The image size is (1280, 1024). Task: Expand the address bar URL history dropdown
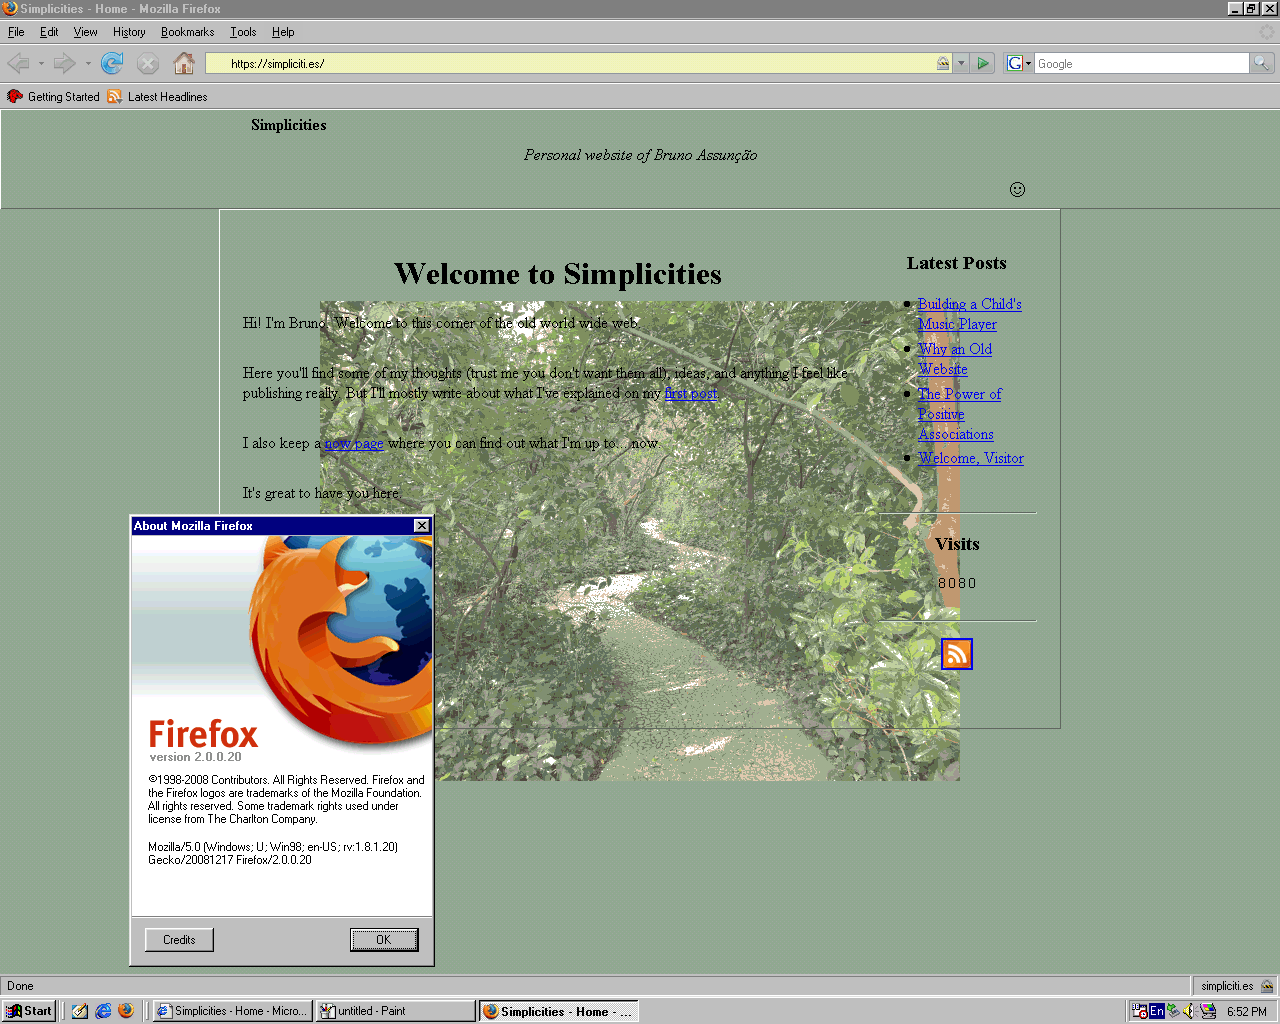click(x=961, y=63)
